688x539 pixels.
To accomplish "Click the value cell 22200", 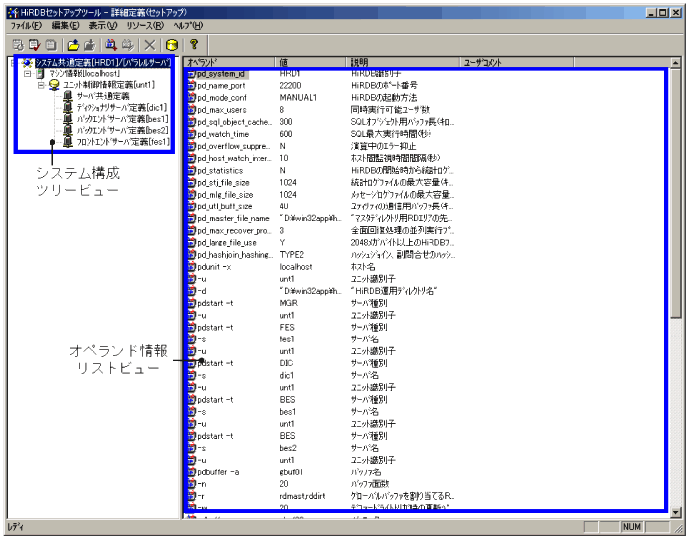I will click(290, 86).
